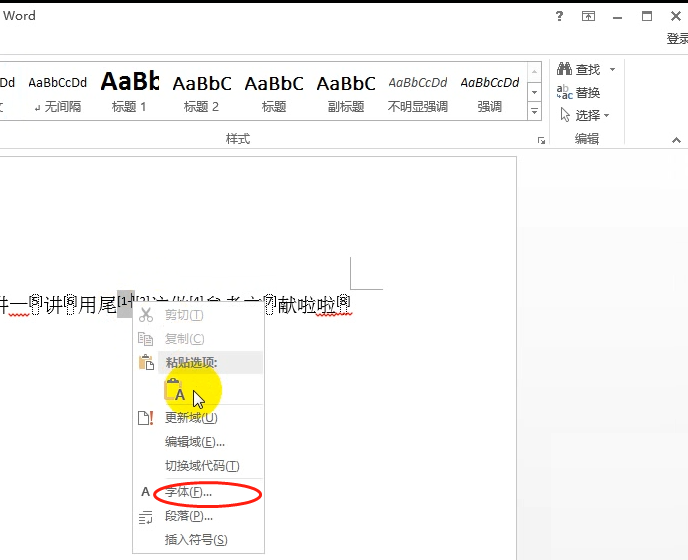Apply the 标题 1 heading style
Image resolution: width=688 pixels, height=560 pixels.
130,90
